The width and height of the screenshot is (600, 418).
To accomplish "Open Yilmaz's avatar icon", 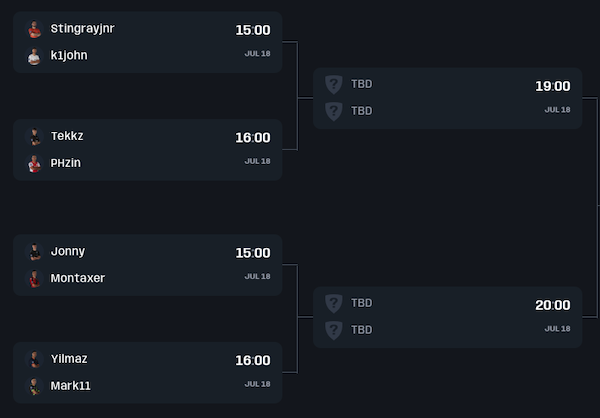I will (x=34, y=359).
